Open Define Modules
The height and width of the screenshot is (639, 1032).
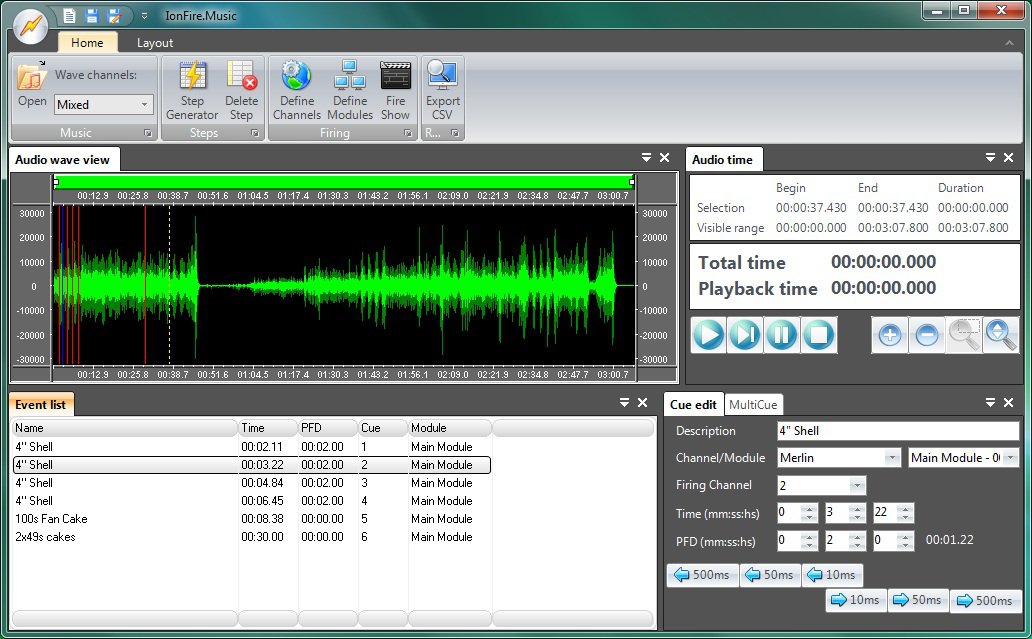(349, 91)
